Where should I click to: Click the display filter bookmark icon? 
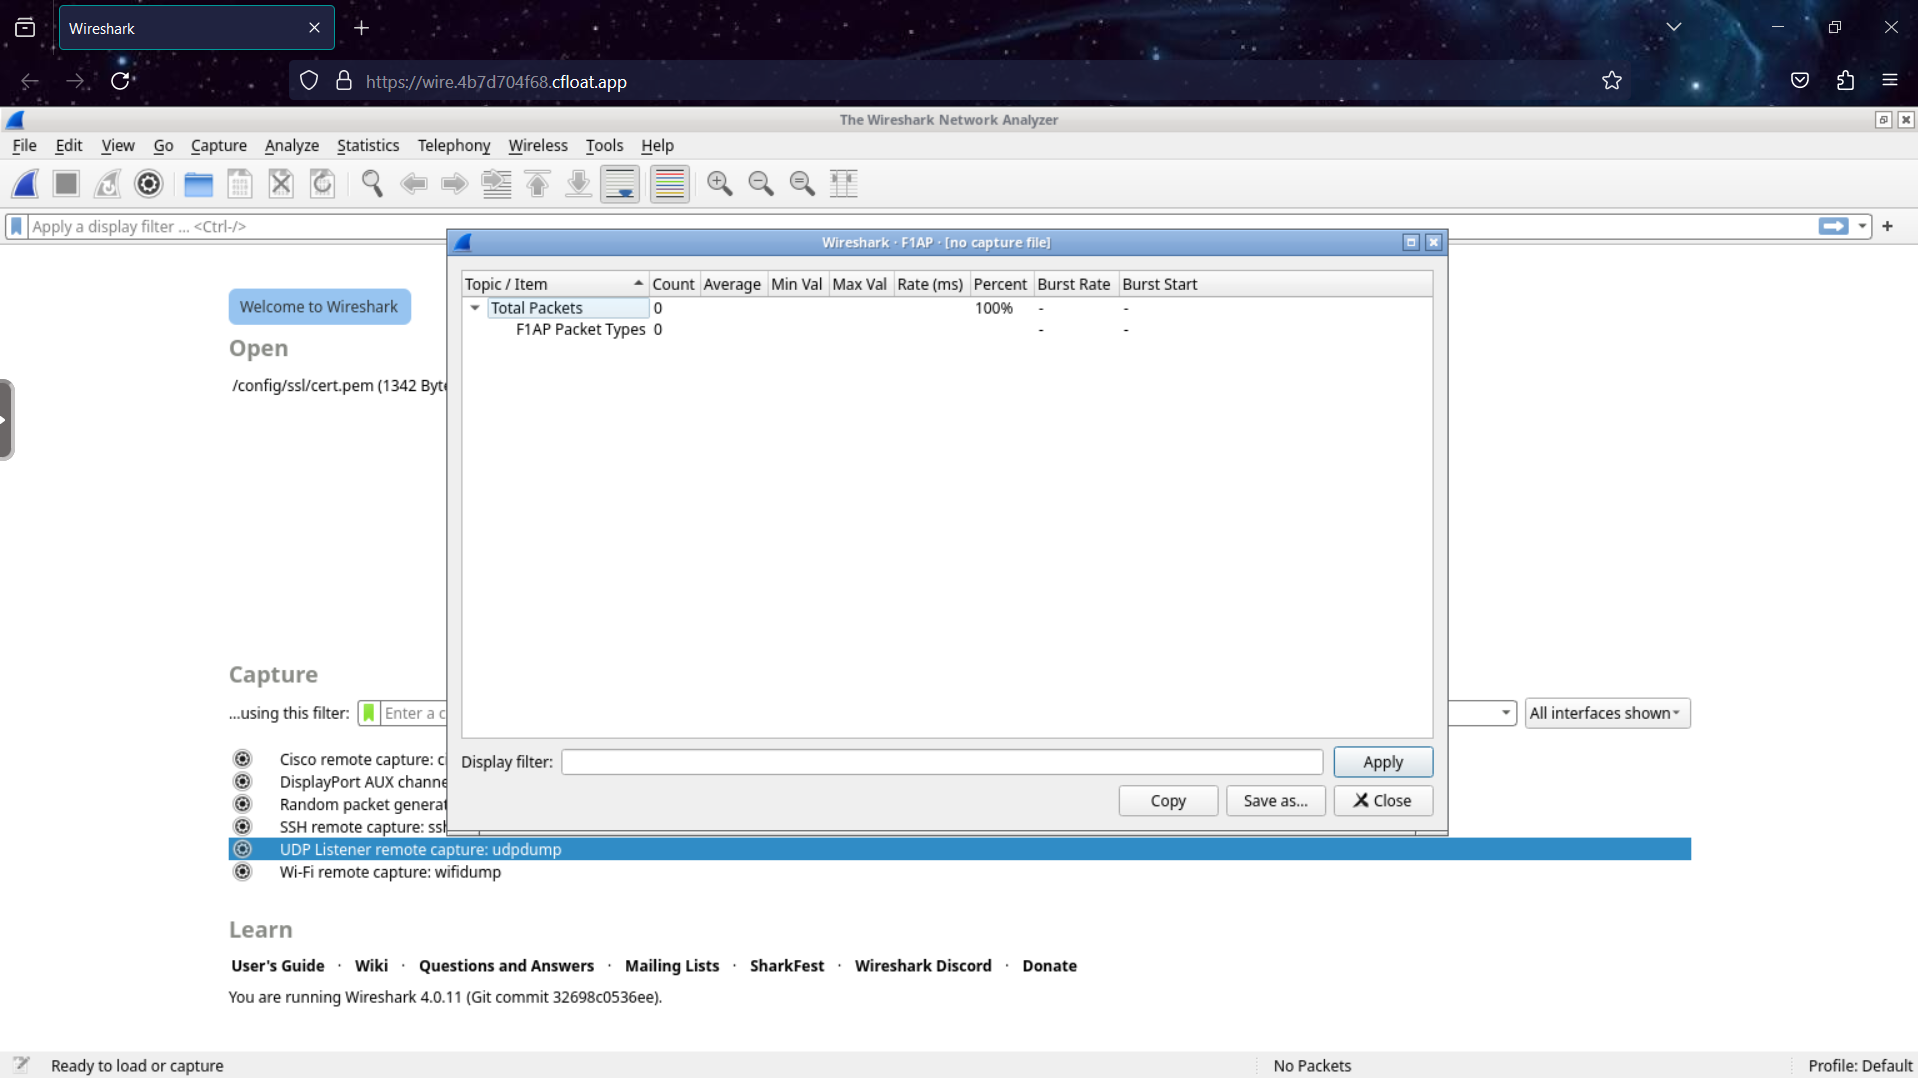16,227
